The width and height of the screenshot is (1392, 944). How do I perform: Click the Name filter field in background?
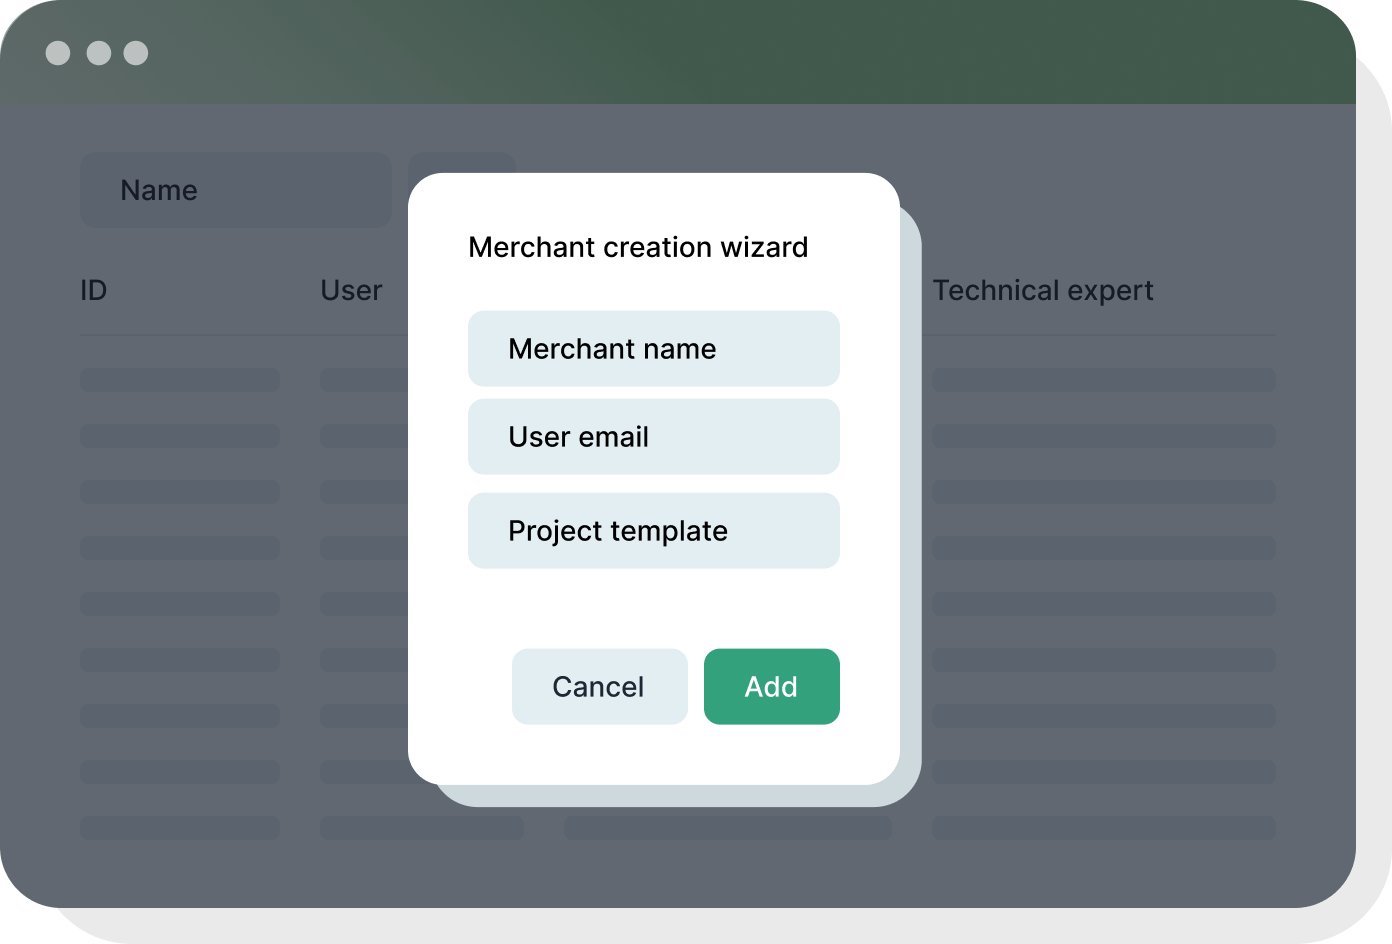click(236, 190)
